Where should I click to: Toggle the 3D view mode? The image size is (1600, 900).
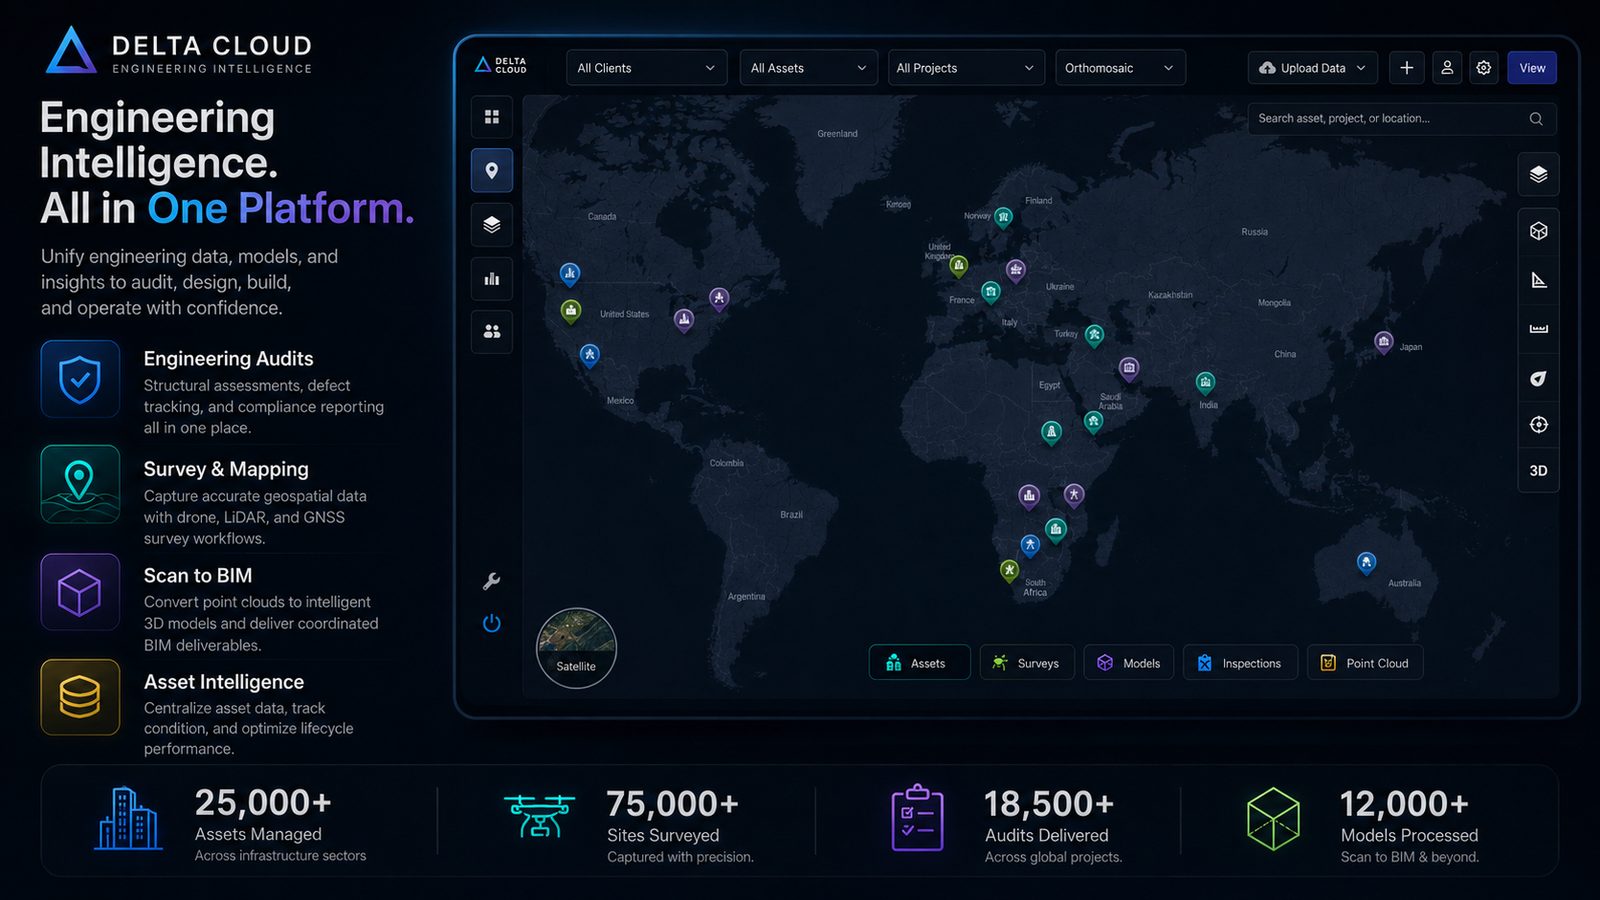point(1538,471)
